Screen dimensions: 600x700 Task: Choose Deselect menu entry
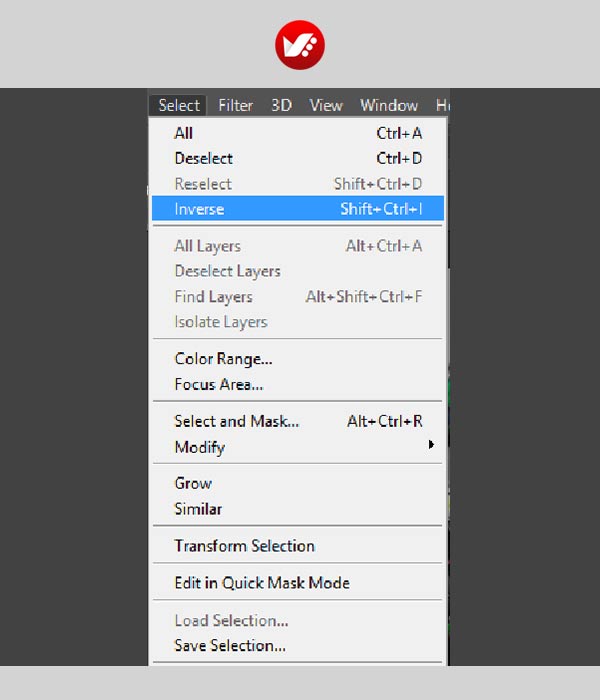tap(298, 158)
